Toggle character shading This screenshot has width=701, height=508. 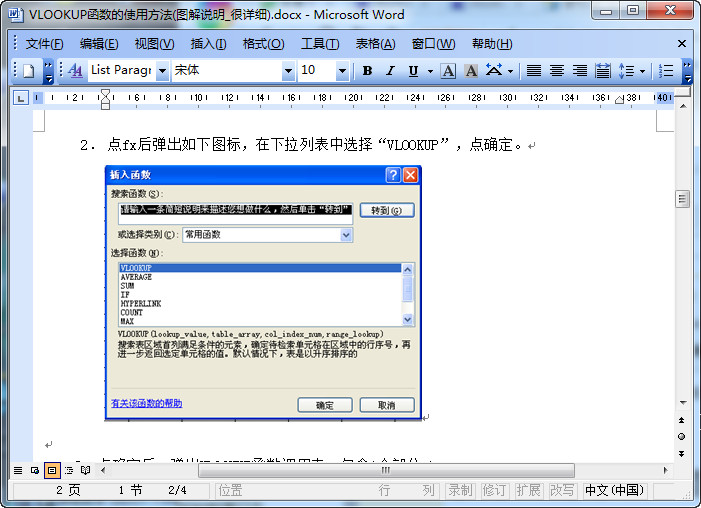pyautogui.click(x=471, y=71)
